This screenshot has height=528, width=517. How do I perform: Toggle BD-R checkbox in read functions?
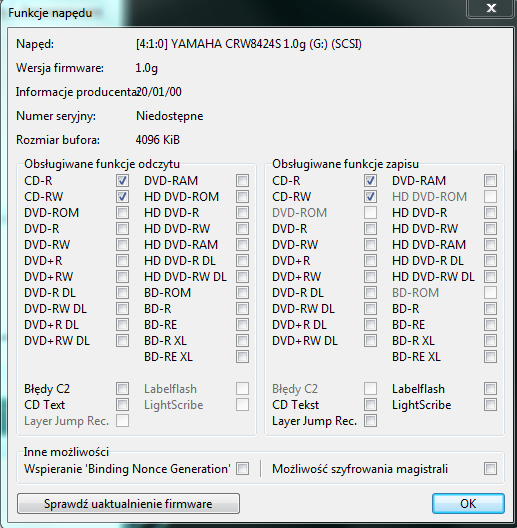pos(243,308)
